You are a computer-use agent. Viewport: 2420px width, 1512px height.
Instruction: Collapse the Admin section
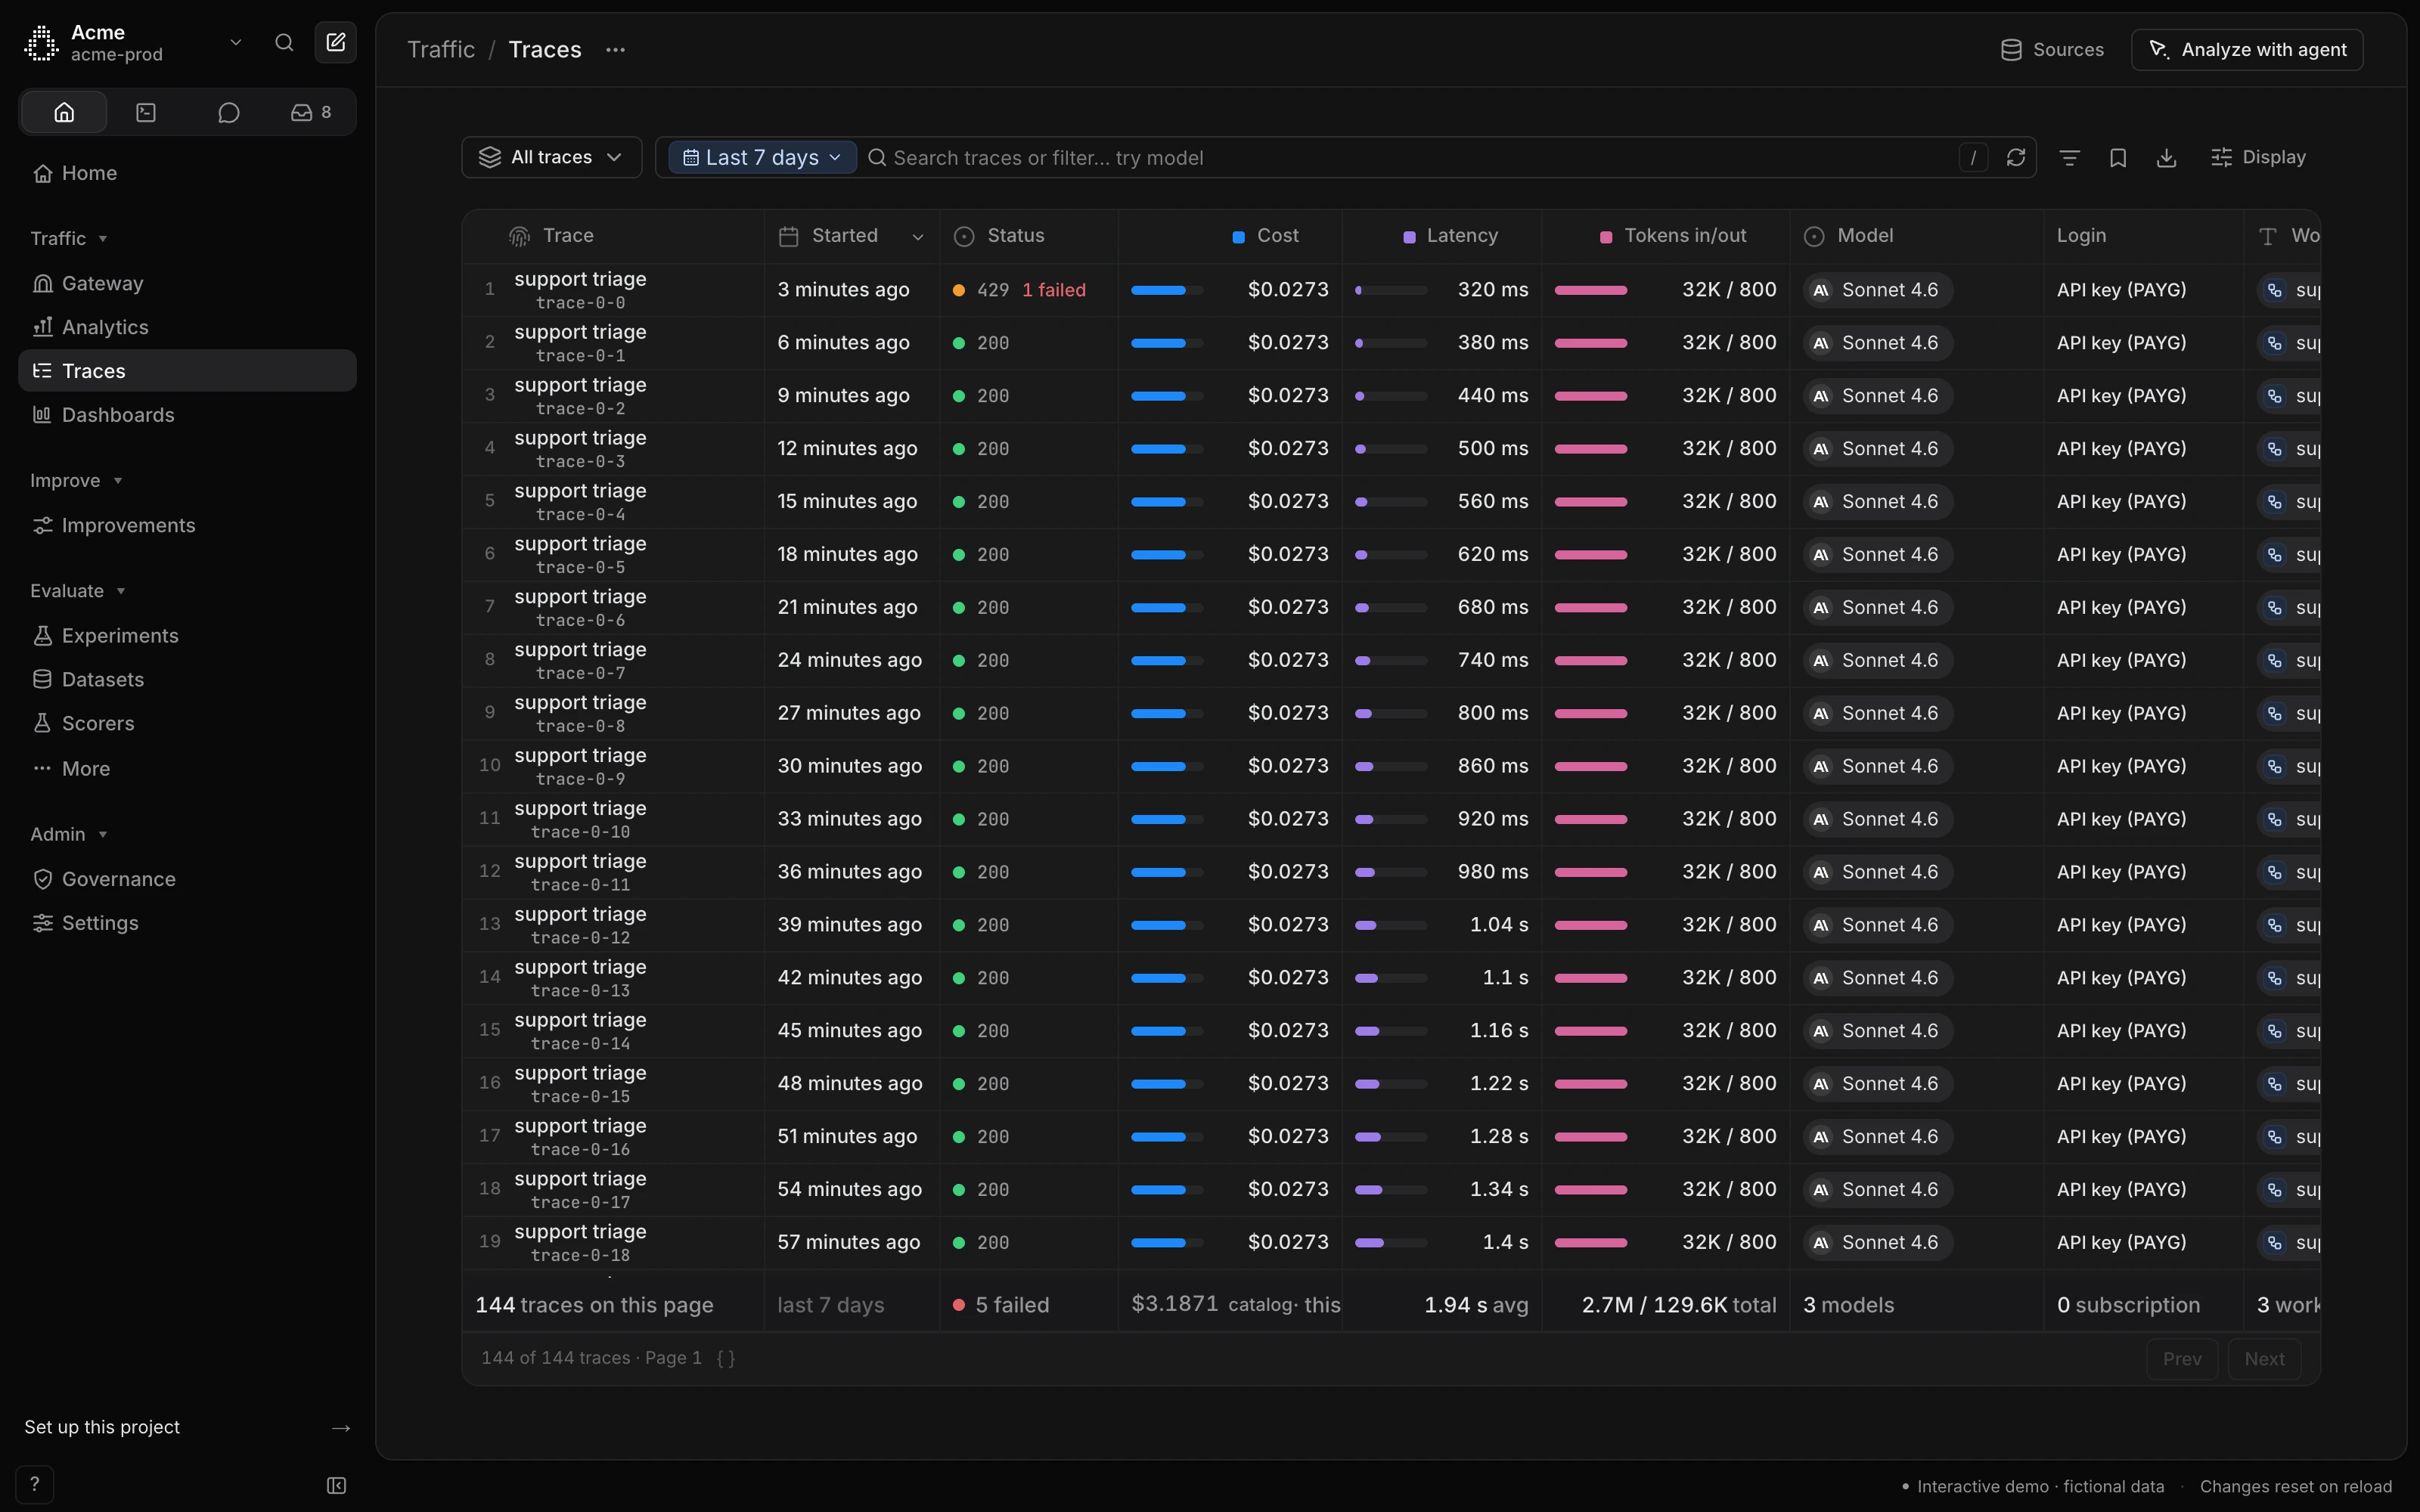click(x=68, y=834)
